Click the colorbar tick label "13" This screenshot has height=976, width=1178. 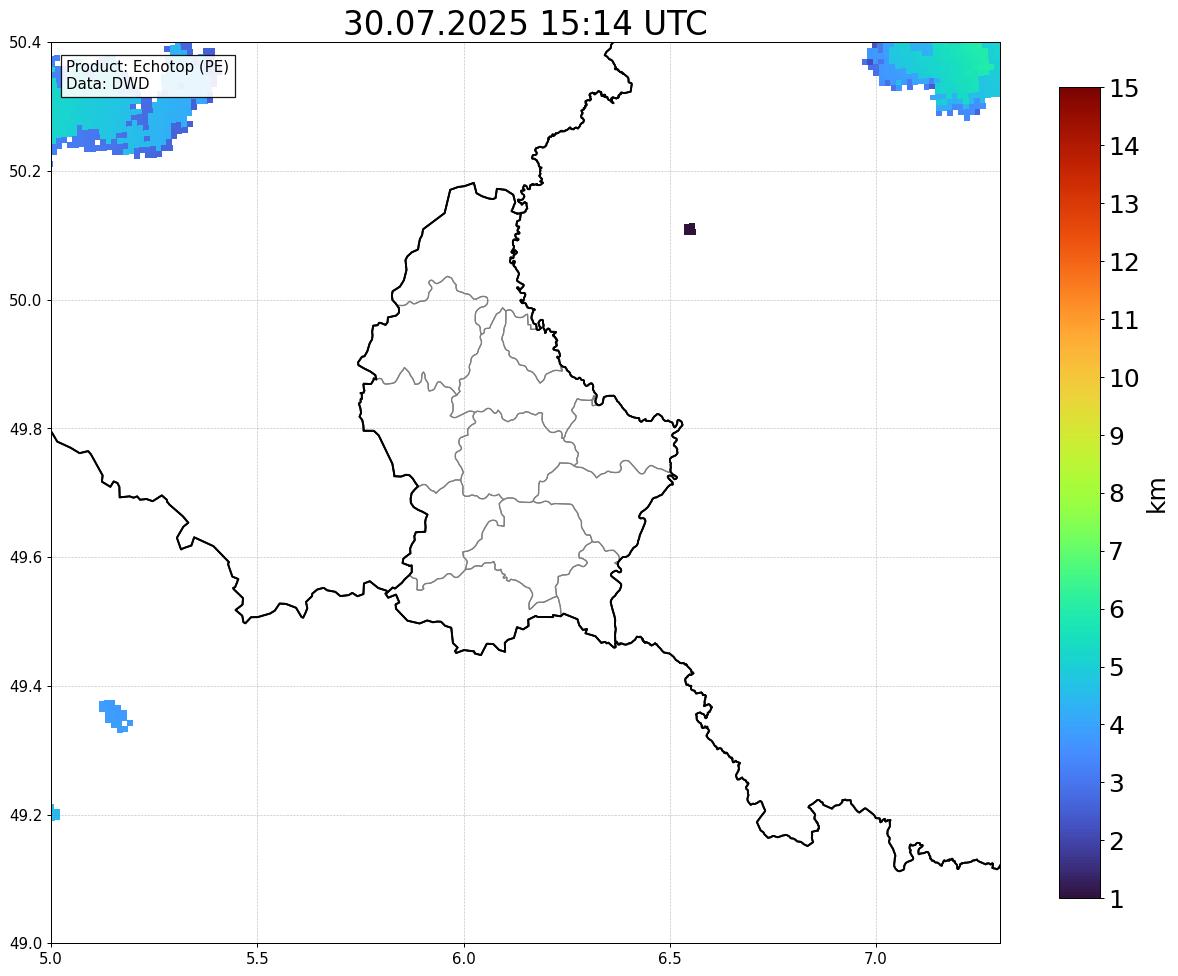click(x=1124, y=204)
